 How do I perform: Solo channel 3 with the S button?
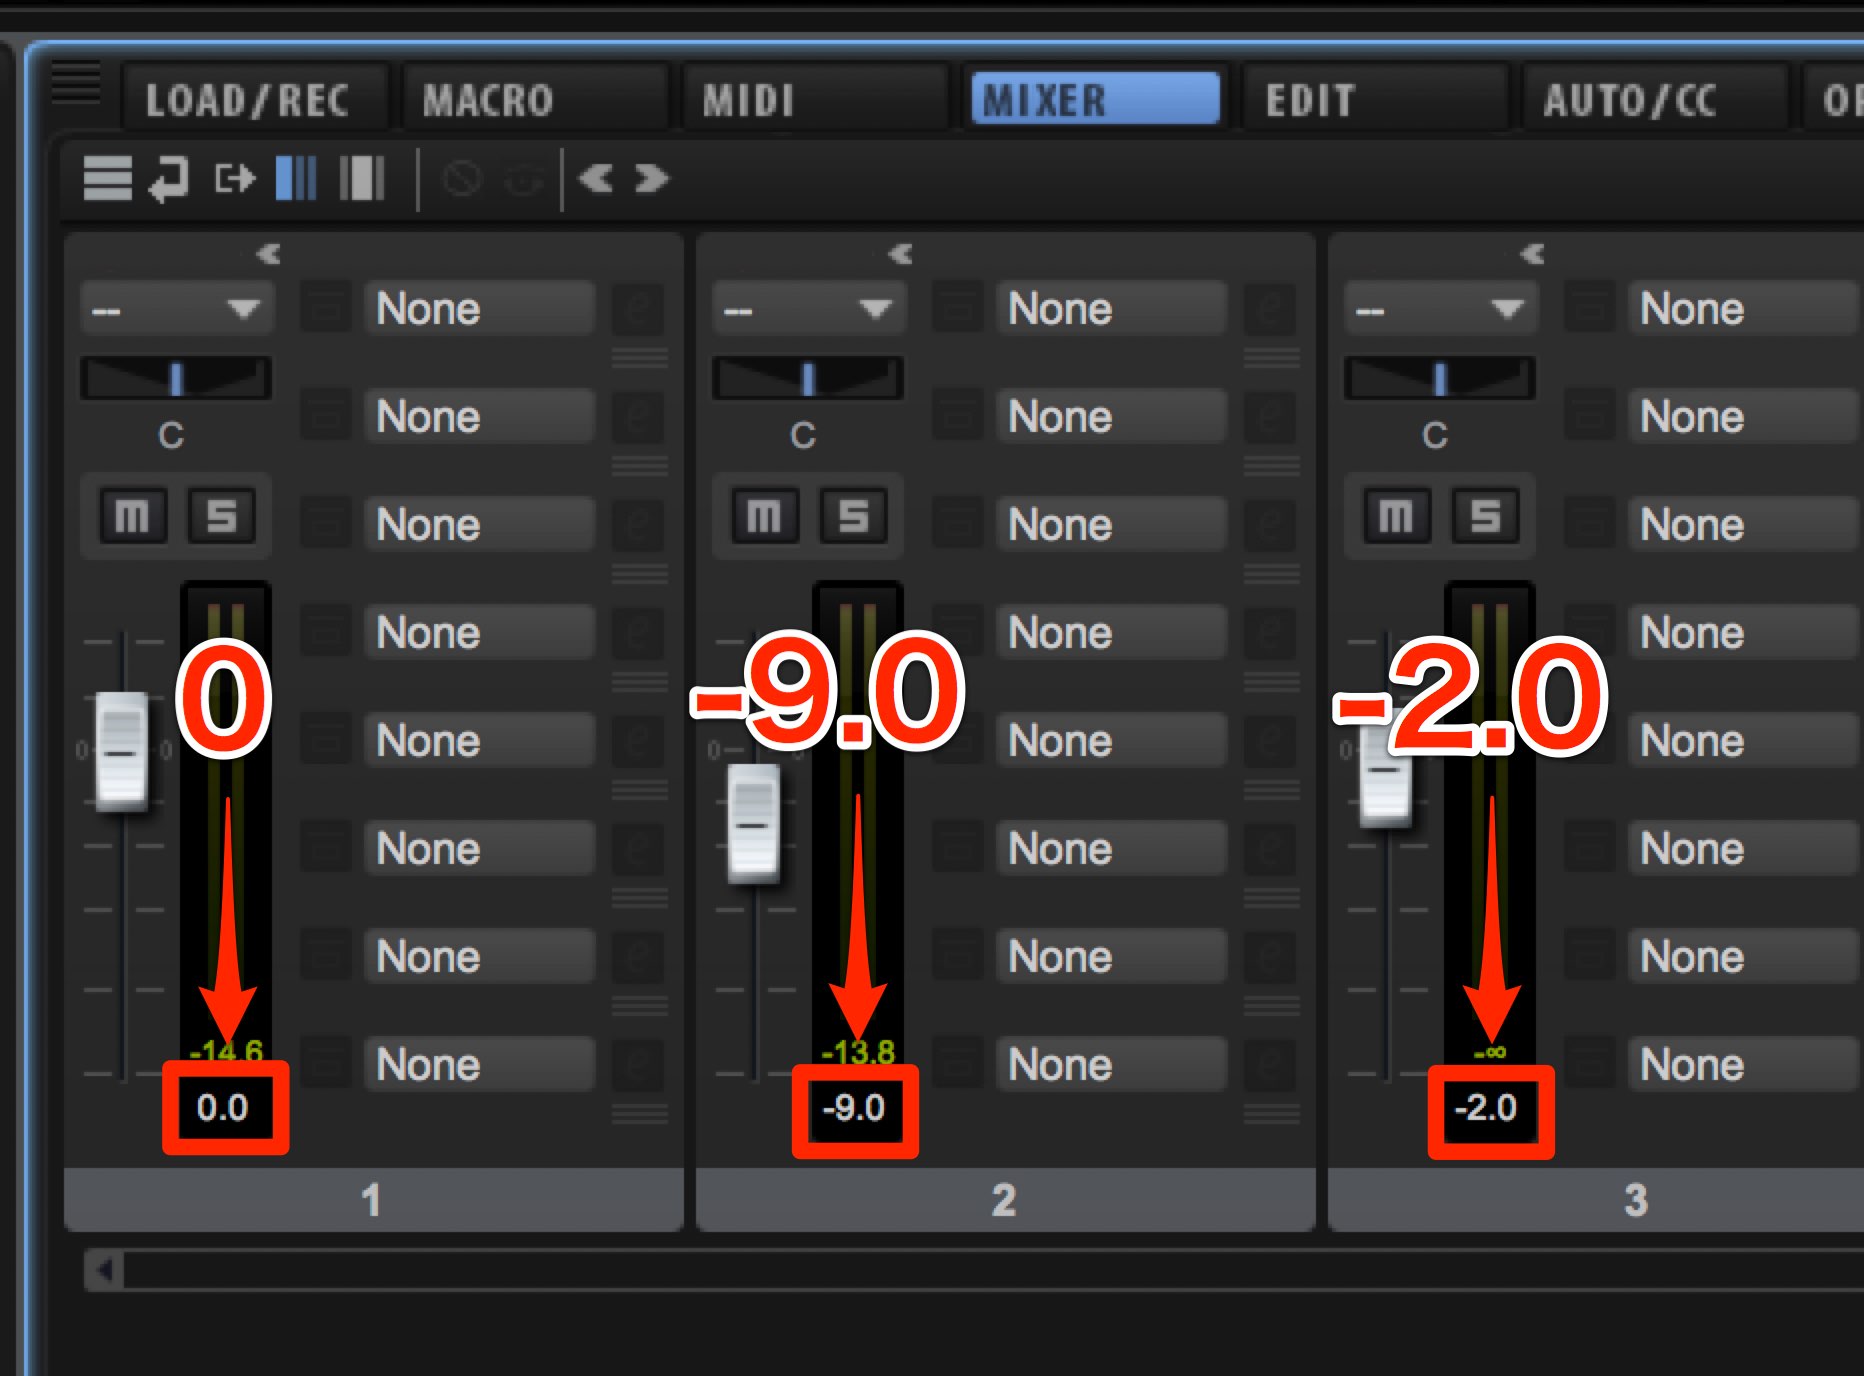tap(1485, 516)
